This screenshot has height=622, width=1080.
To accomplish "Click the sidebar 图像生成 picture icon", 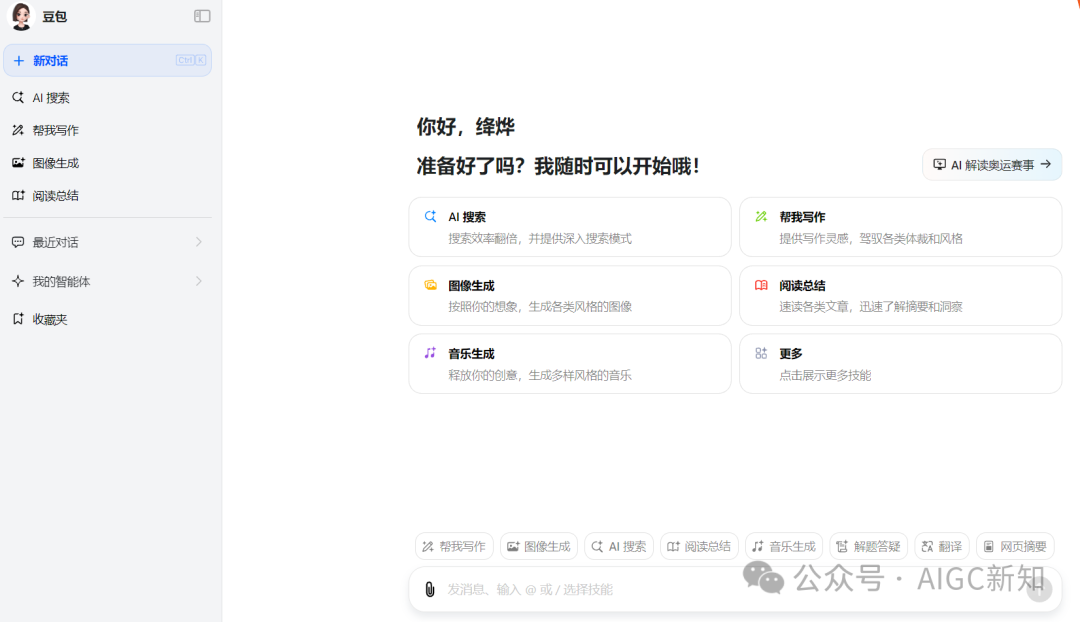I will tap(18, 163).
